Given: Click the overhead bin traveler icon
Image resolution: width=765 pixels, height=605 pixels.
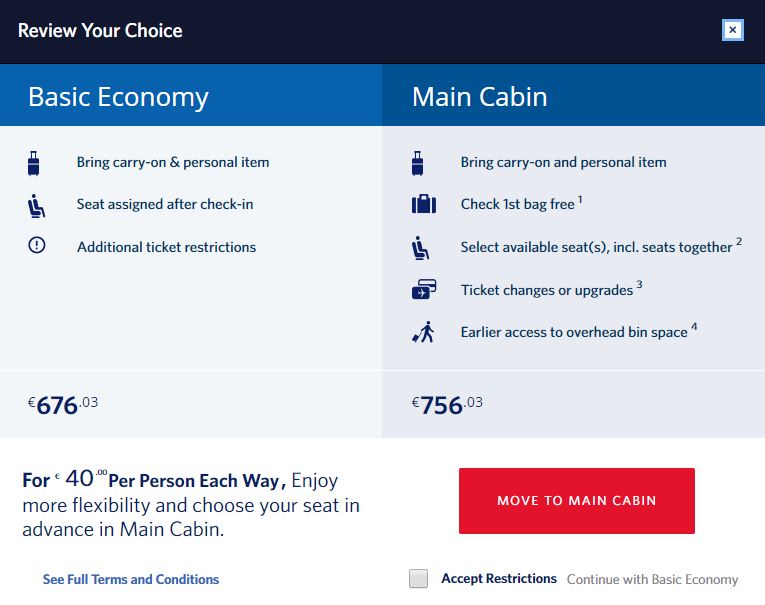Looking at the screenshot, I should coord(424,332).
